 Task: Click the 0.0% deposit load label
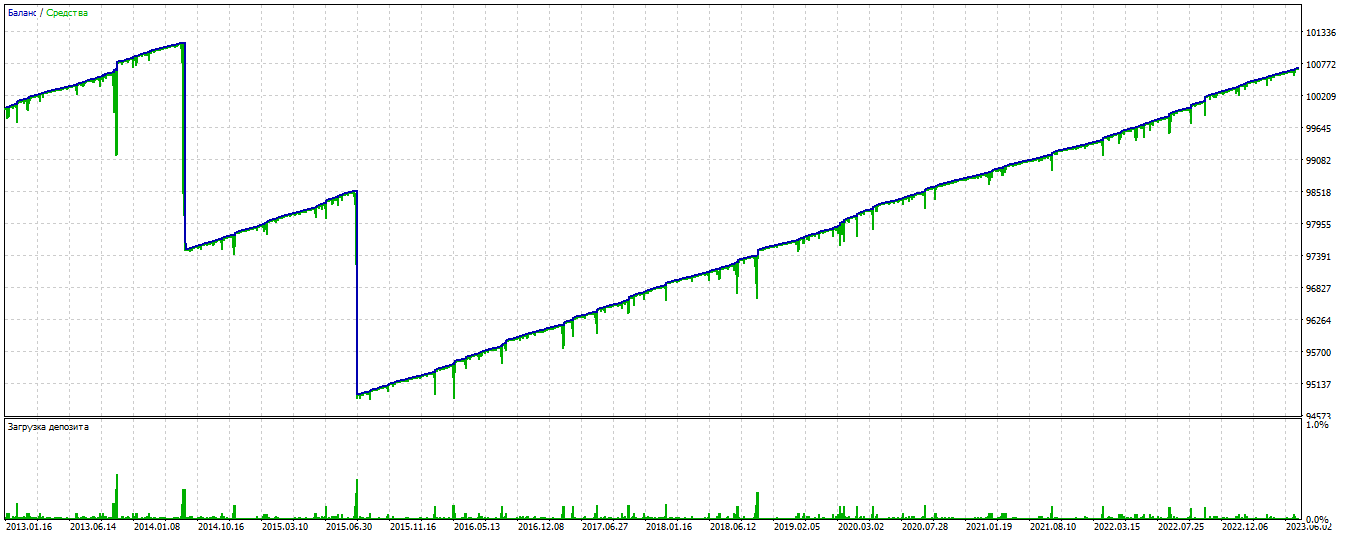pyautogui.click(x=1318, y=520)
